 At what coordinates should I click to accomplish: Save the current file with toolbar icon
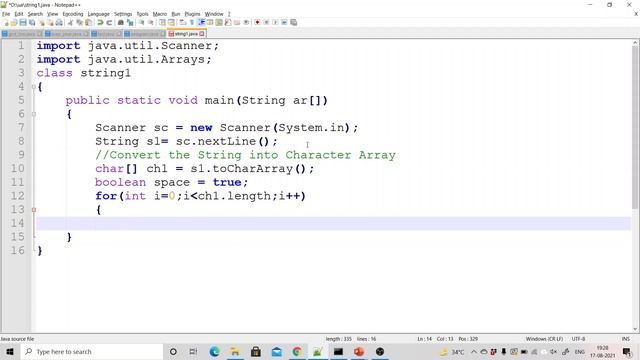coord(23,22)
